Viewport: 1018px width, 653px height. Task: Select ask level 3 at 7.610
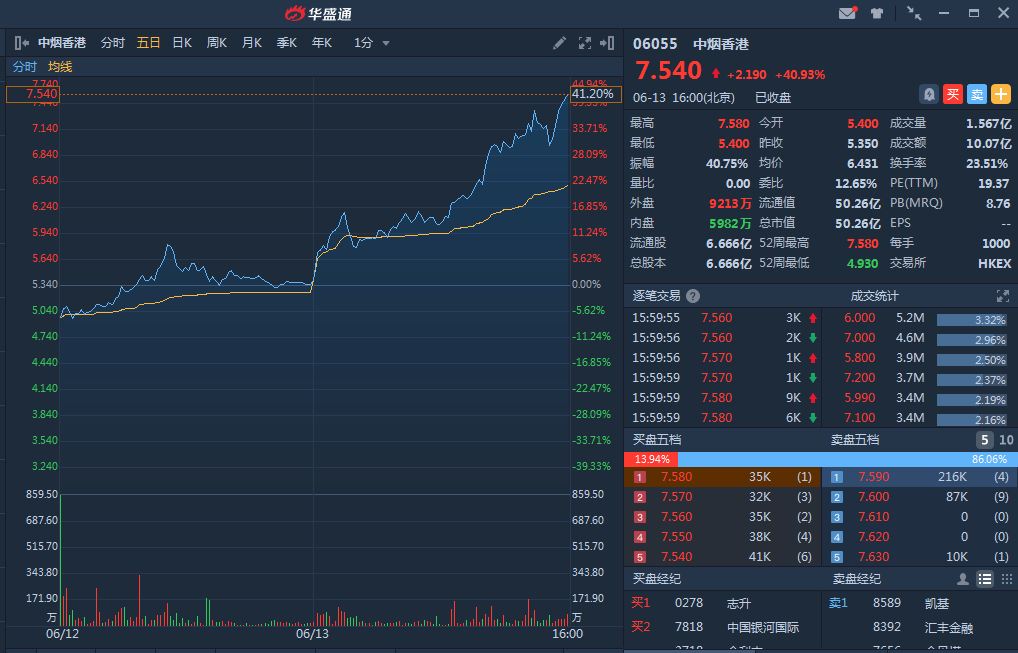920,517
